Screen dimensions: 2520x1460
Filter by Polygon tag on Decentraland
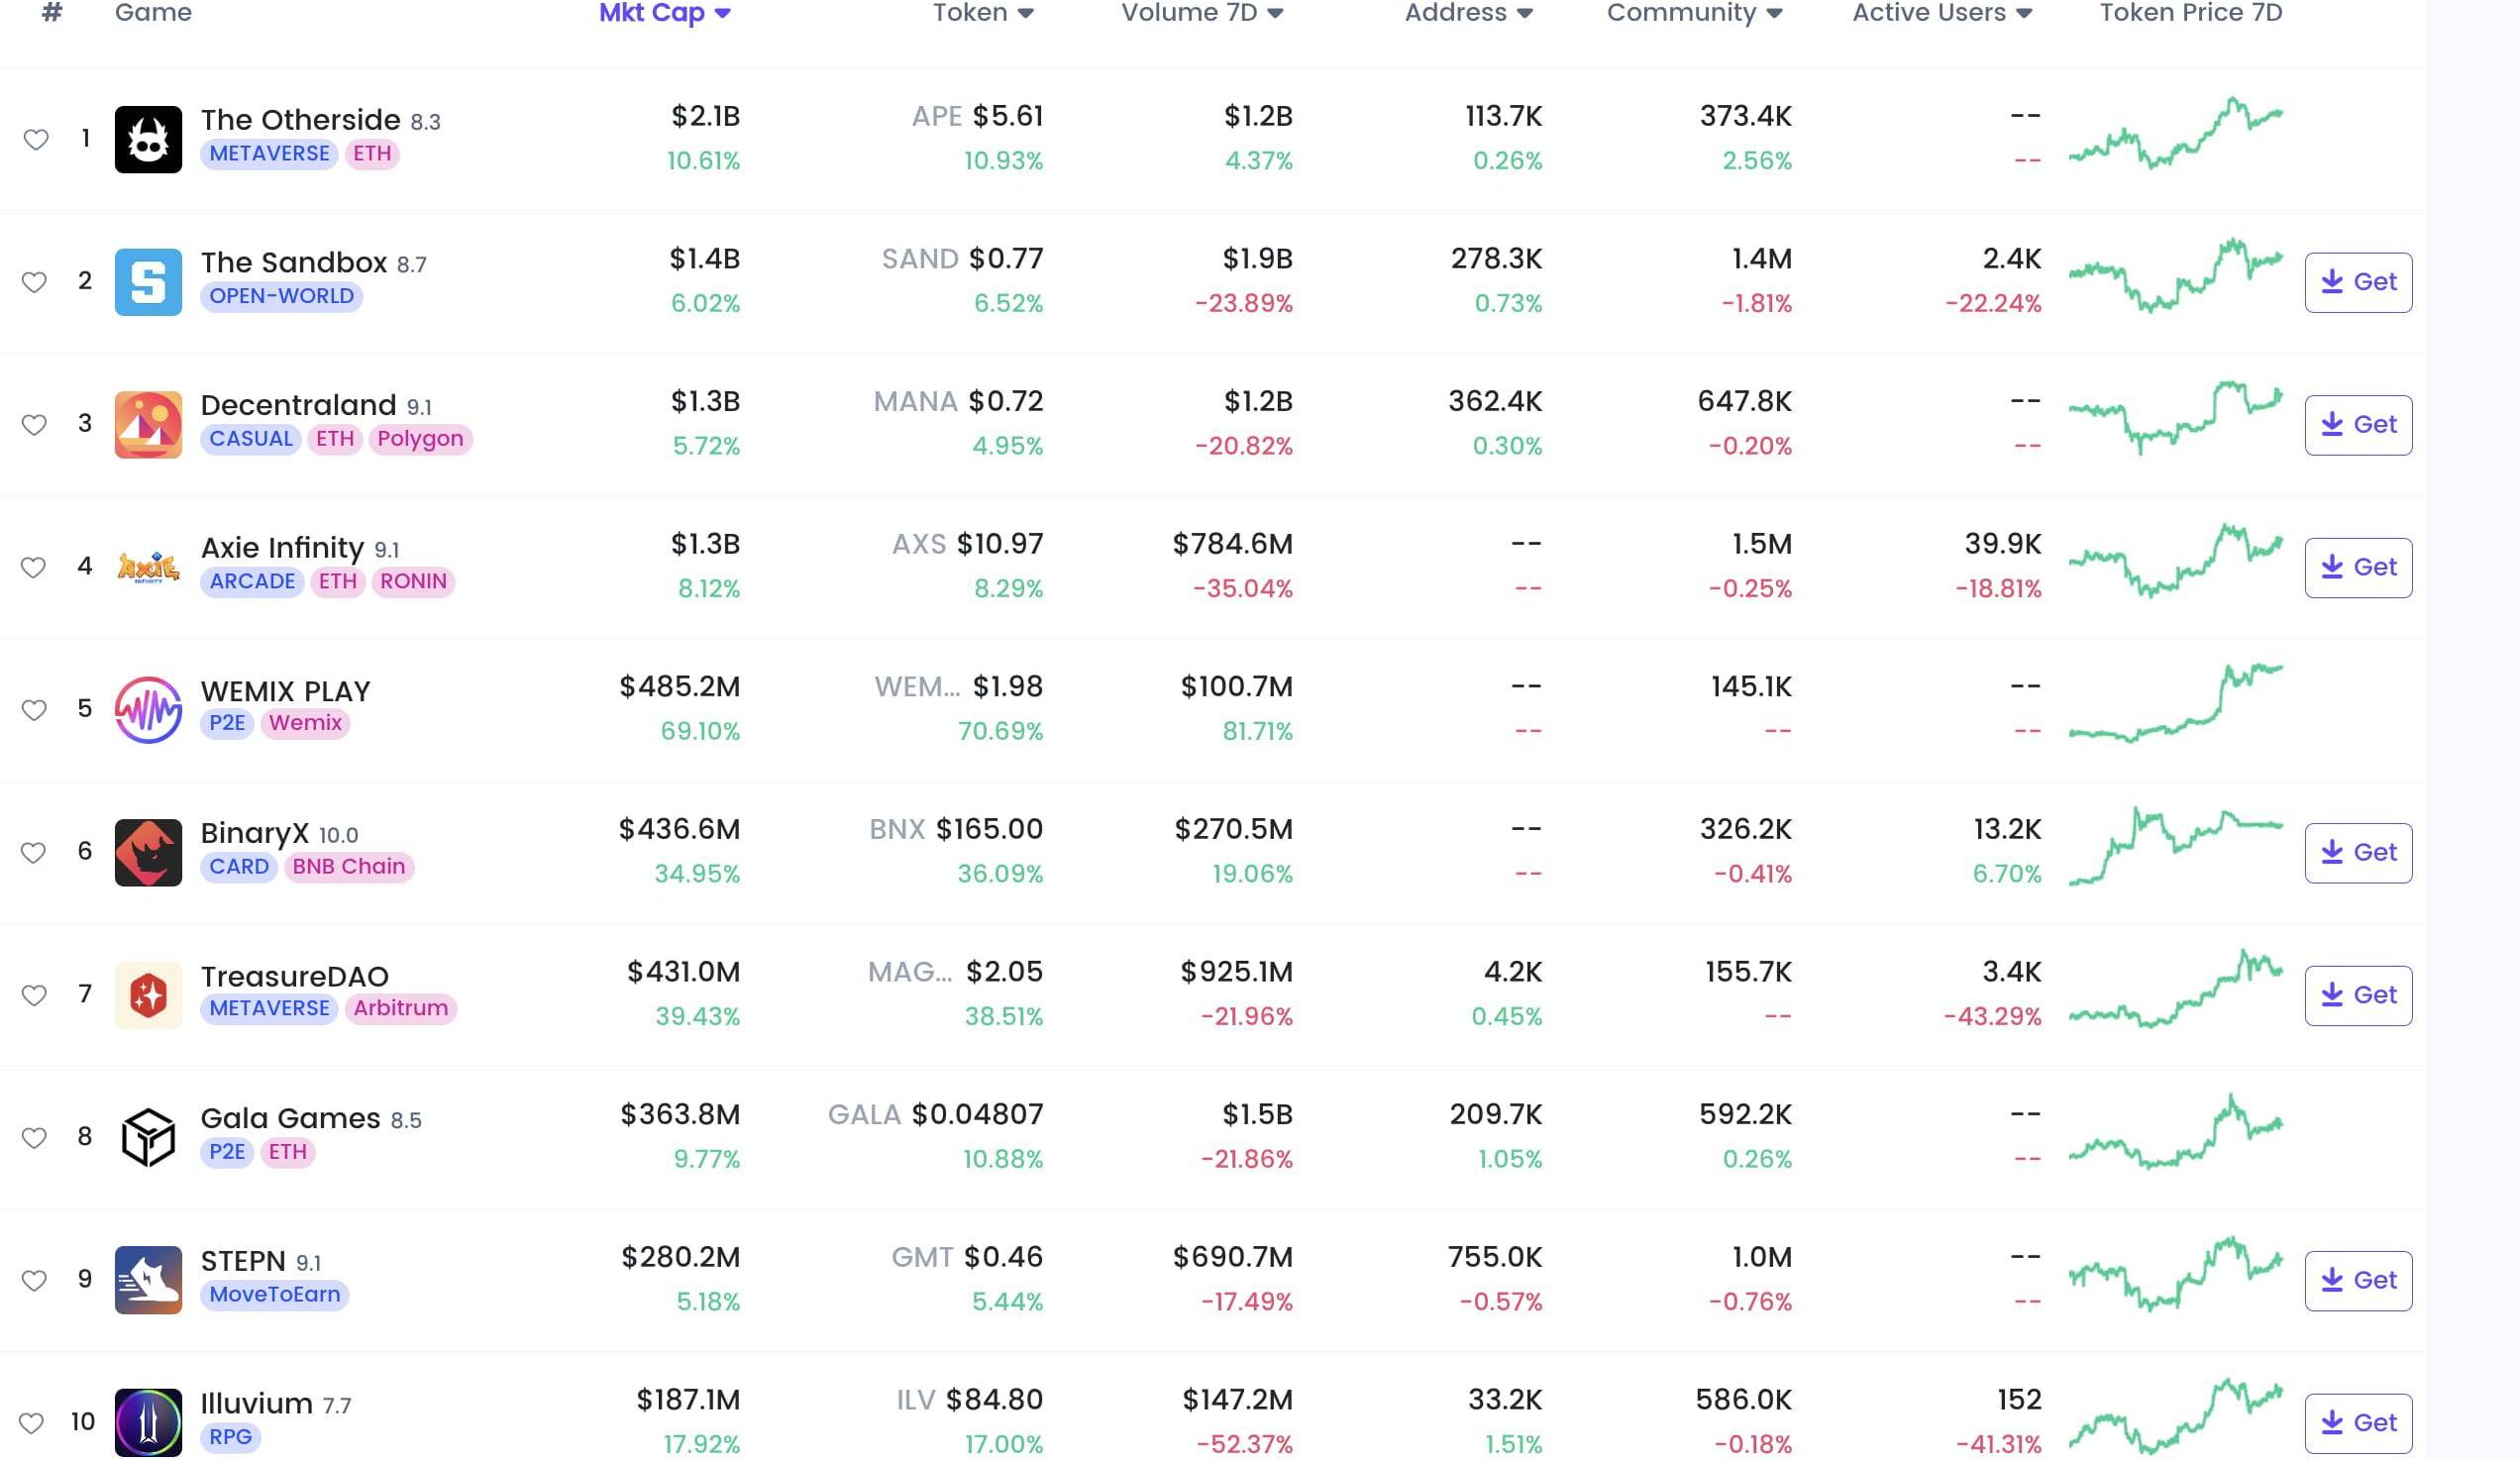pyautogui.click(x=420, y=439)
